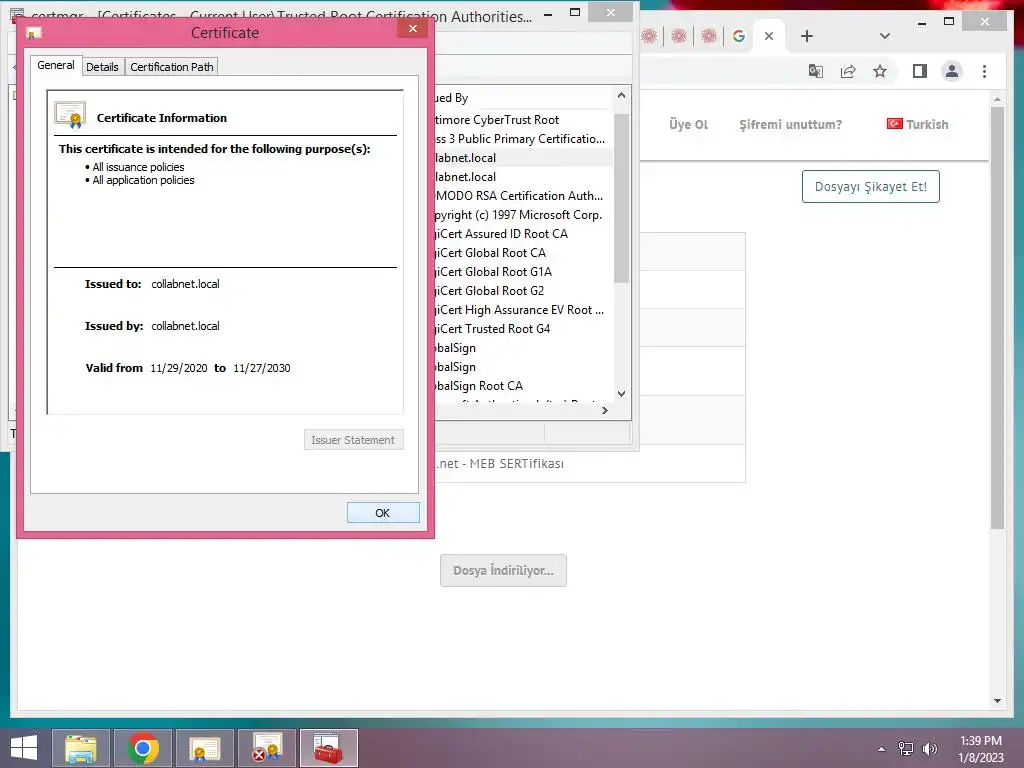Close the active Google tab
The height and width of the screenshot is (768, 1024).
click(x=769, y=36)
